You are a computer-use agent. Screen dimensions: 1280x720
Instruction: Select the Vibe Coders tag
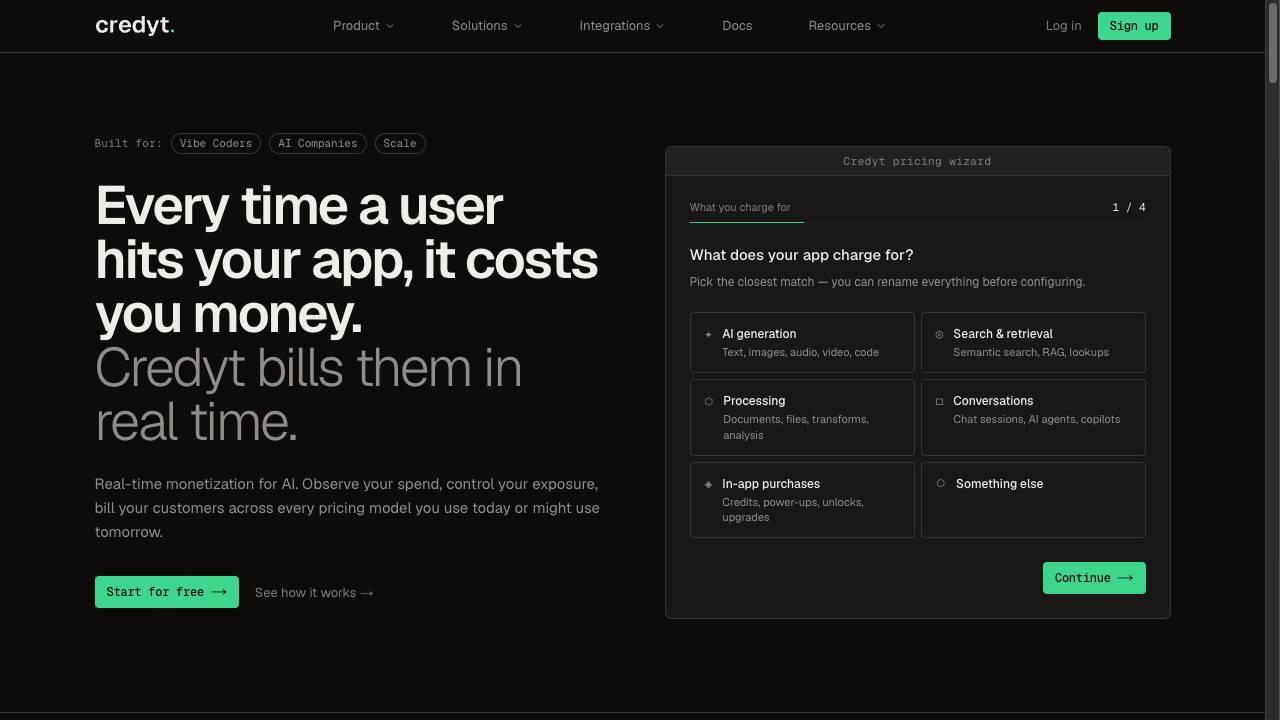click(216, 144)
